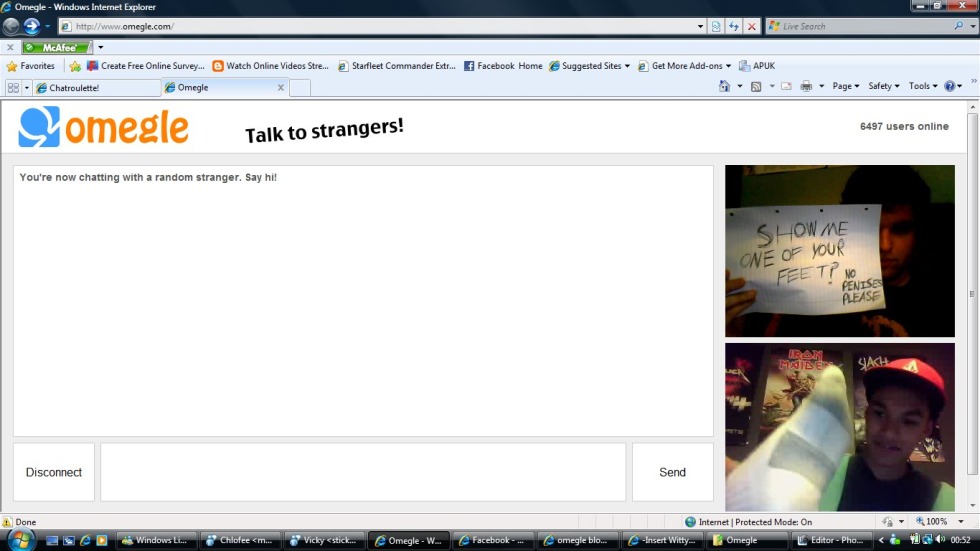
Task: Click the Add to Favorites Bar icon
Action: pyautogui.click(x=75, y=66)
